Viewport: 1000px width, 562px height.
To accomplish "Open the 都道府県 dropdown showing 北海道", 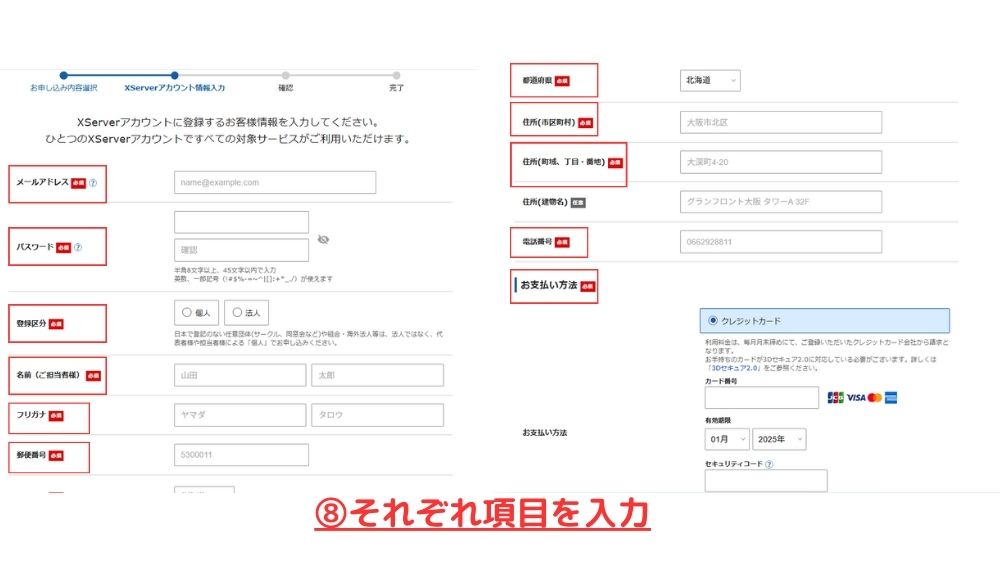I will (710, 80).
